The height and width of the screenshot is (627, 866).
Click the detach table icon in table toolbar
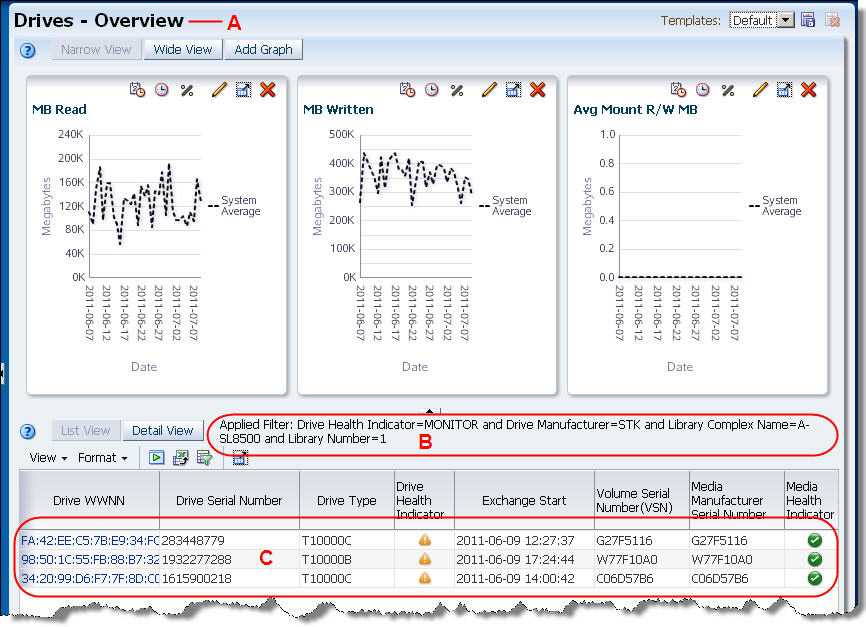[240, 457]
